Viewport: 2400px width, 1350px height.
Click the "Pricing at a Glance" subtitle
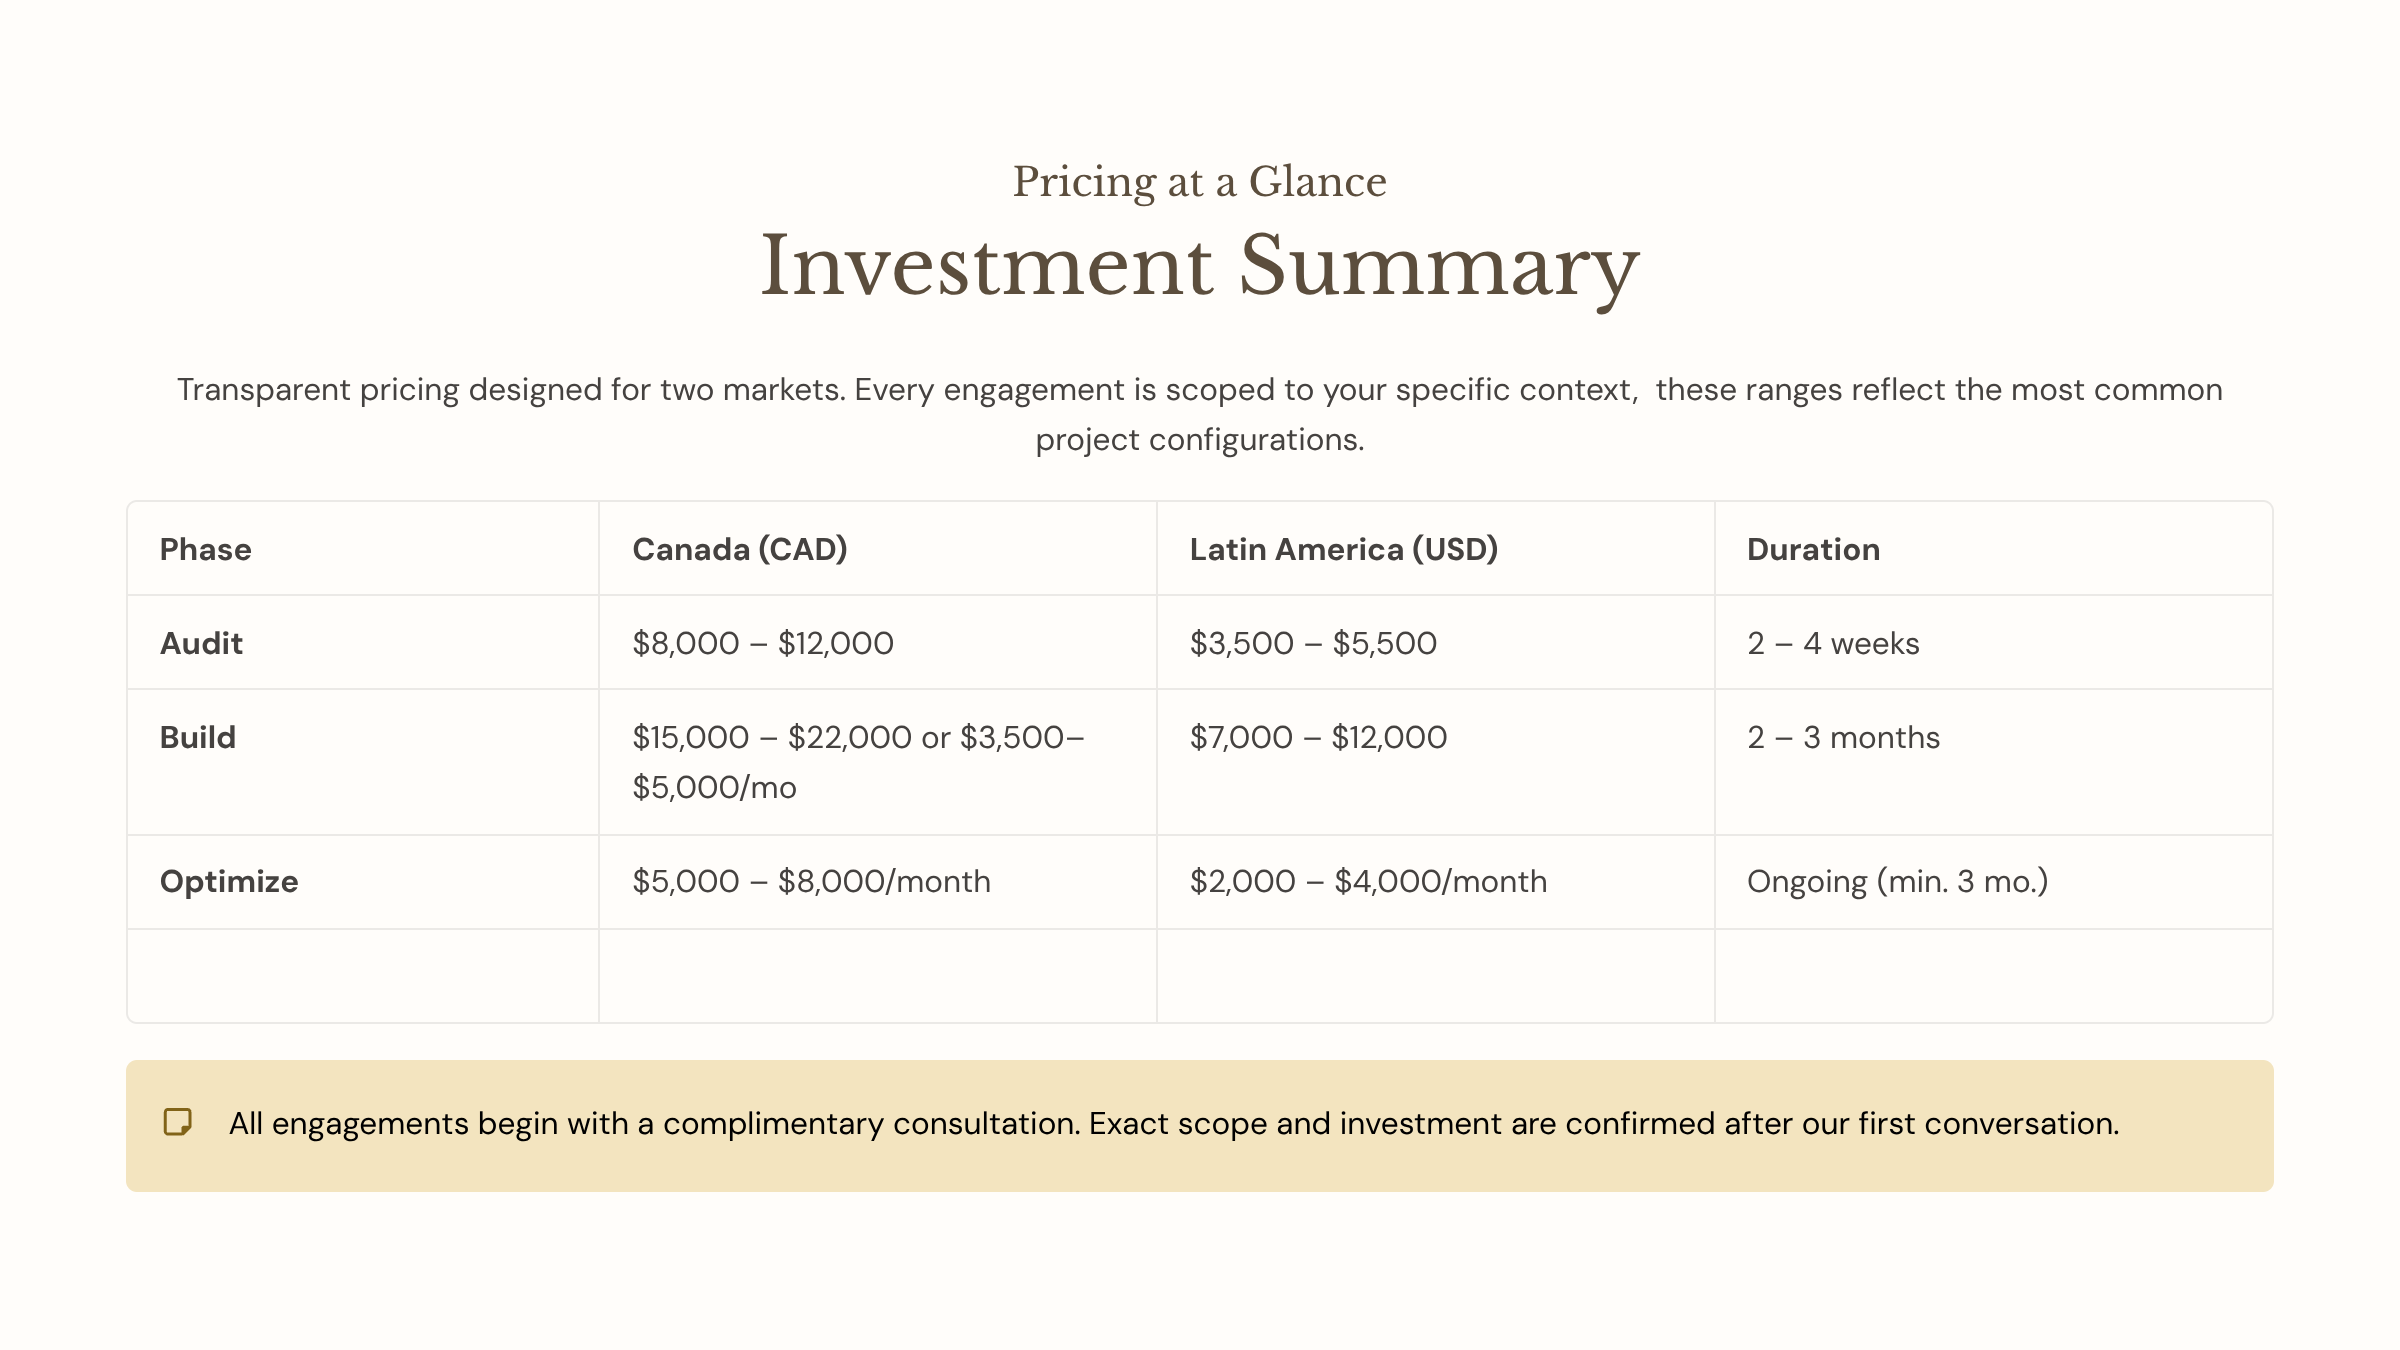tap(1199, 182)
